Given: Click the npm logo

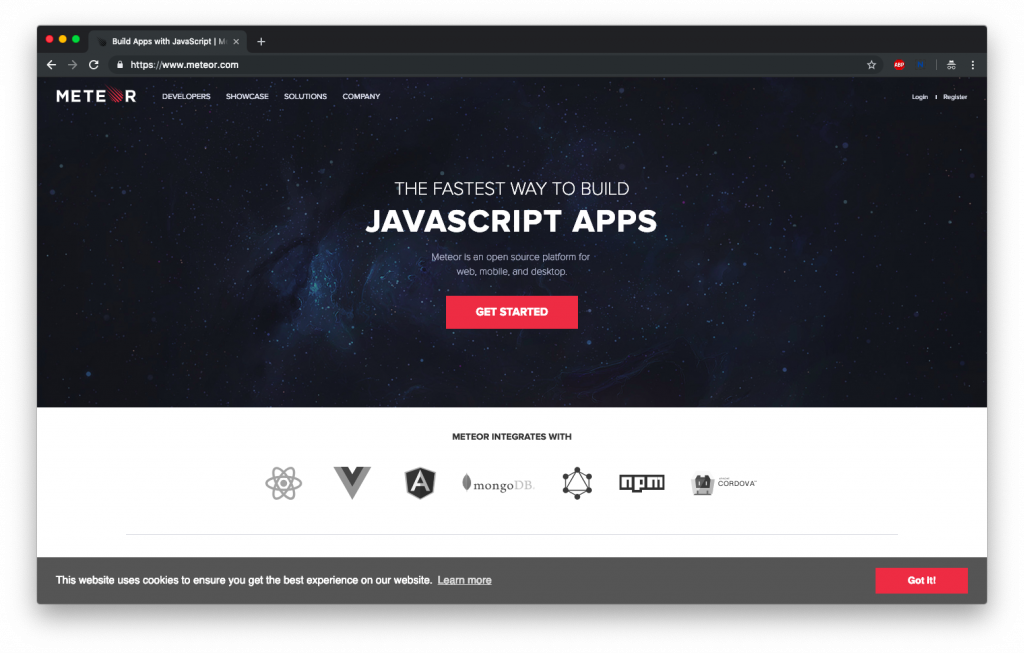Looking at the screenshot, I should tap(641, 483).
